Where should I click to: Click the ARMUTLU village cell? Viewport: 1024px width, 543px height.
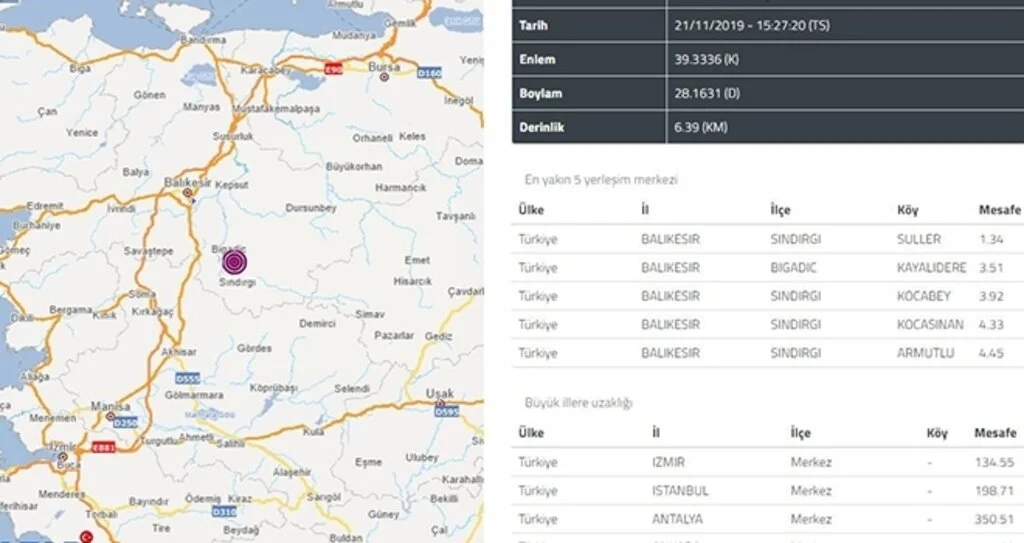pos(925,353)
